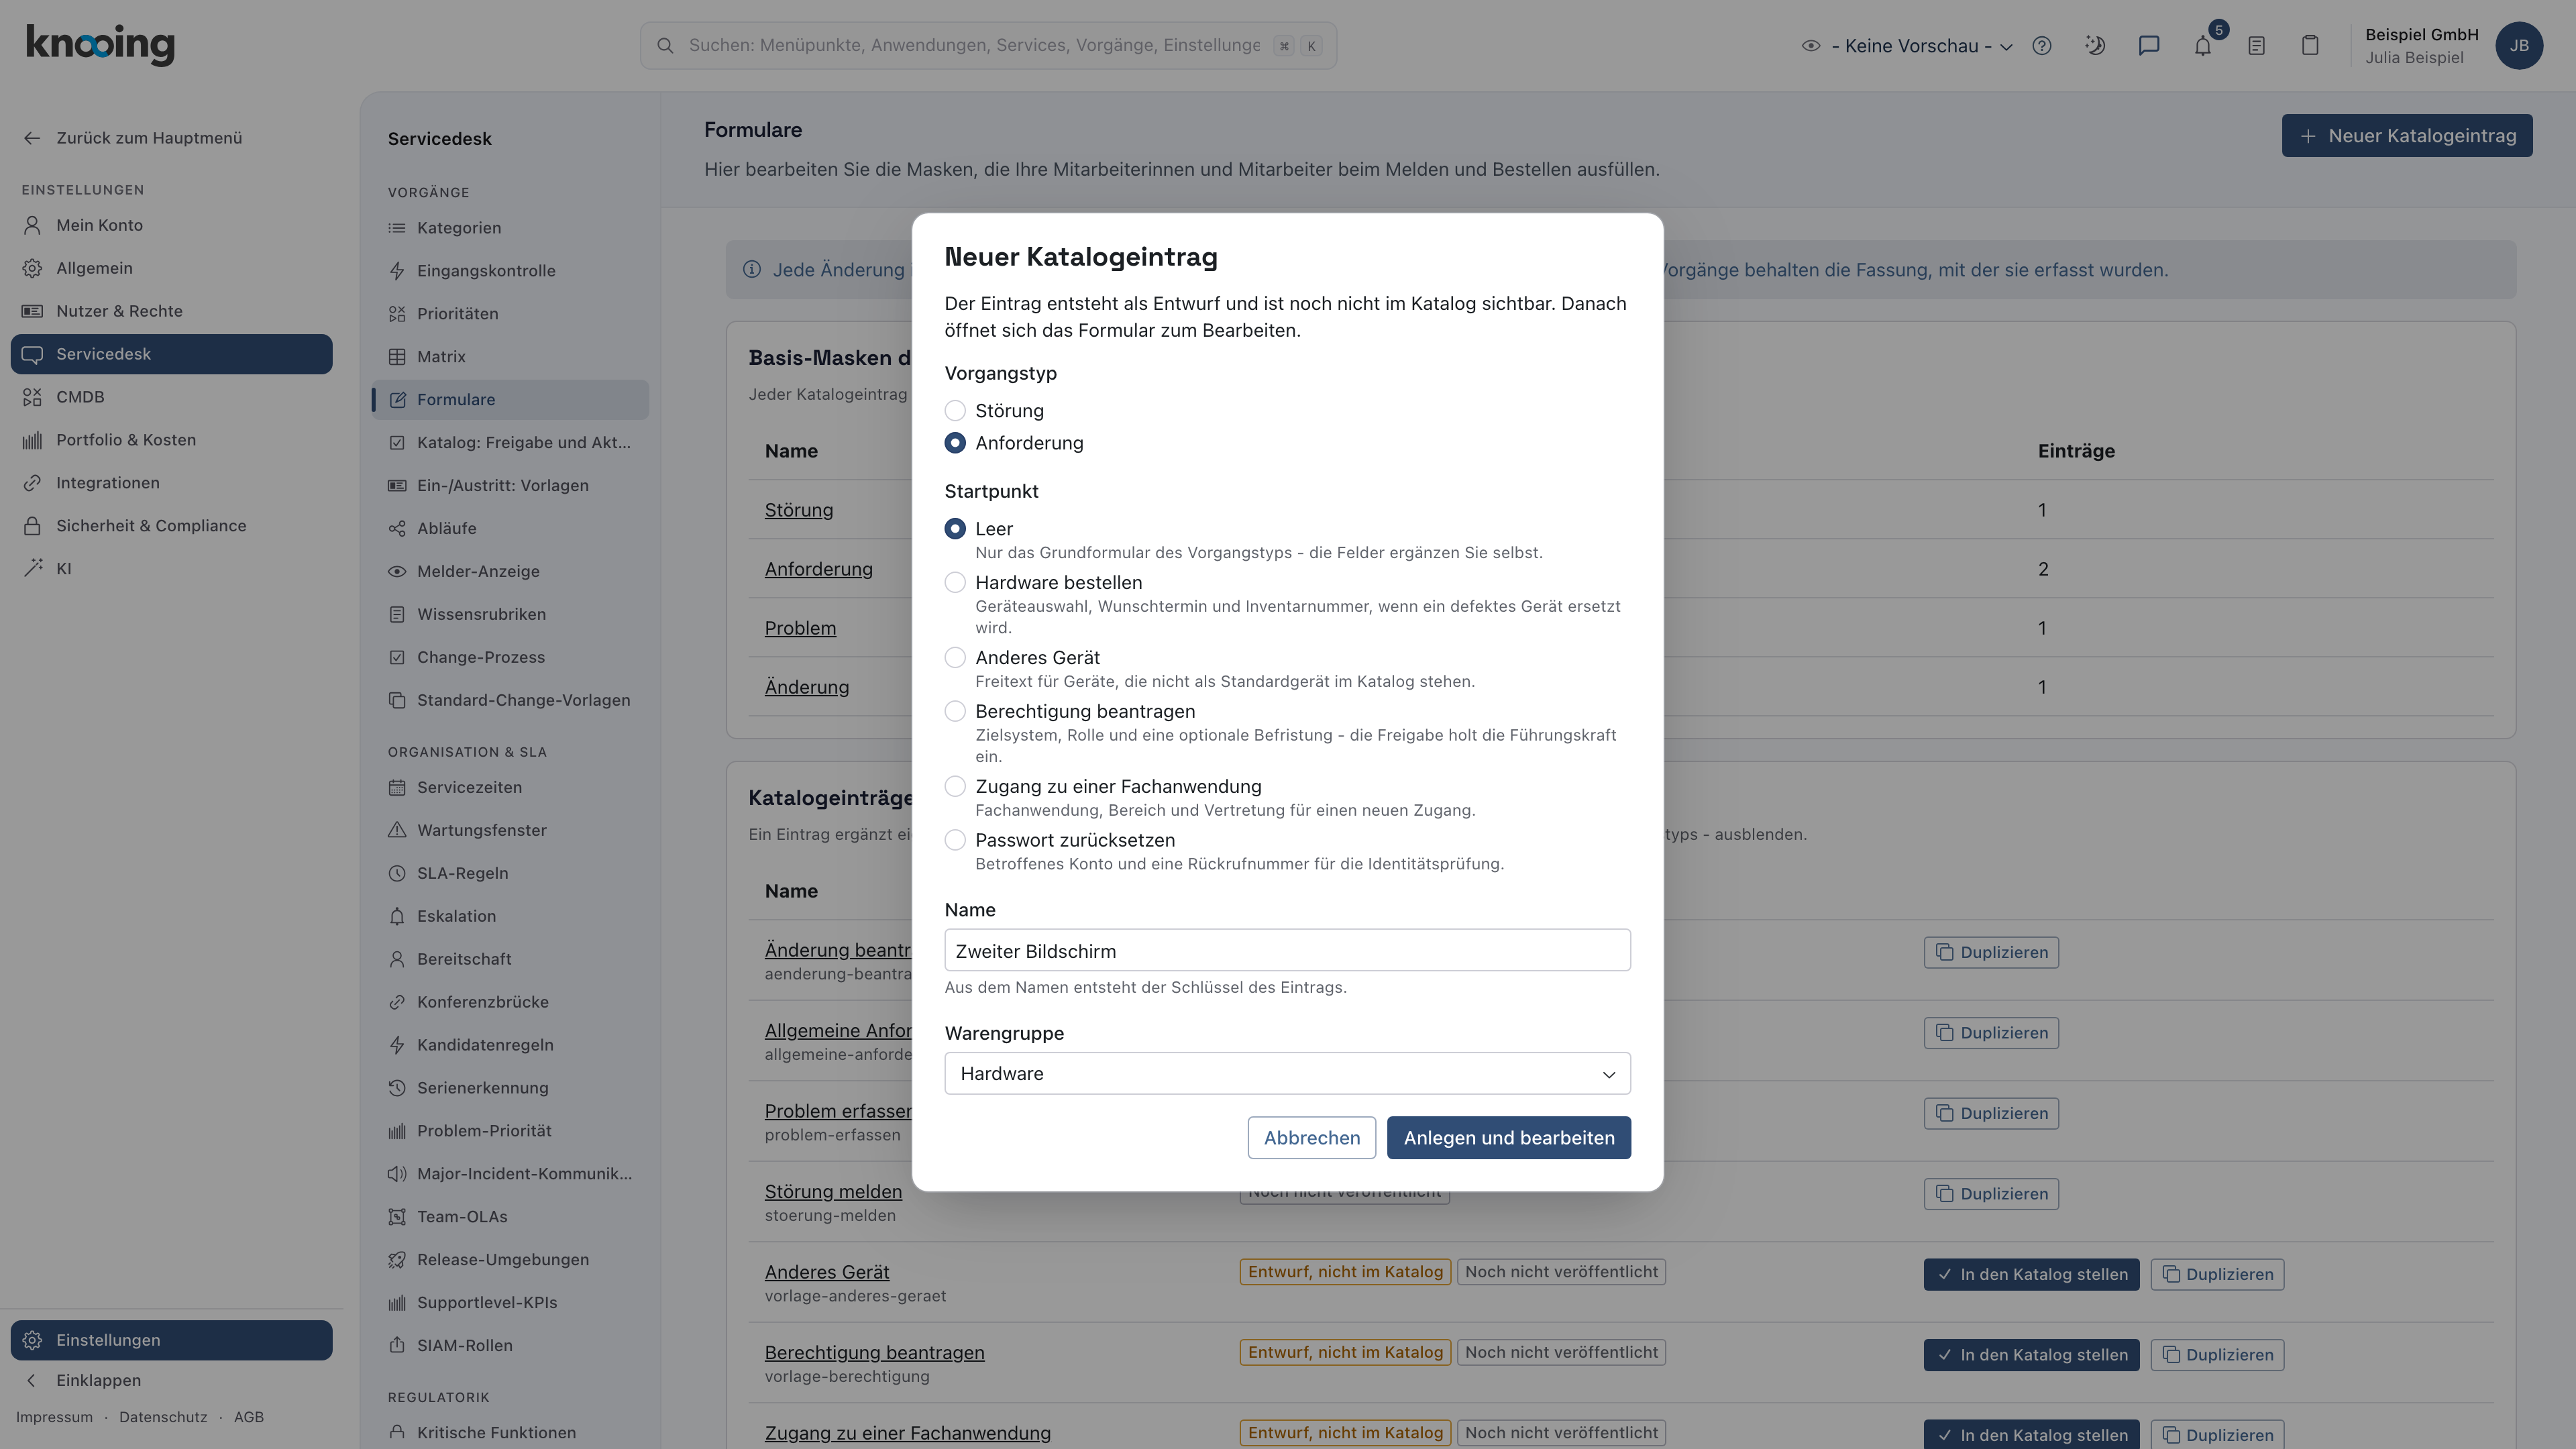Choose Hardware bestellen as Startpunkt
Viewport: 2576px width, 1449px height.
point(955,583)
